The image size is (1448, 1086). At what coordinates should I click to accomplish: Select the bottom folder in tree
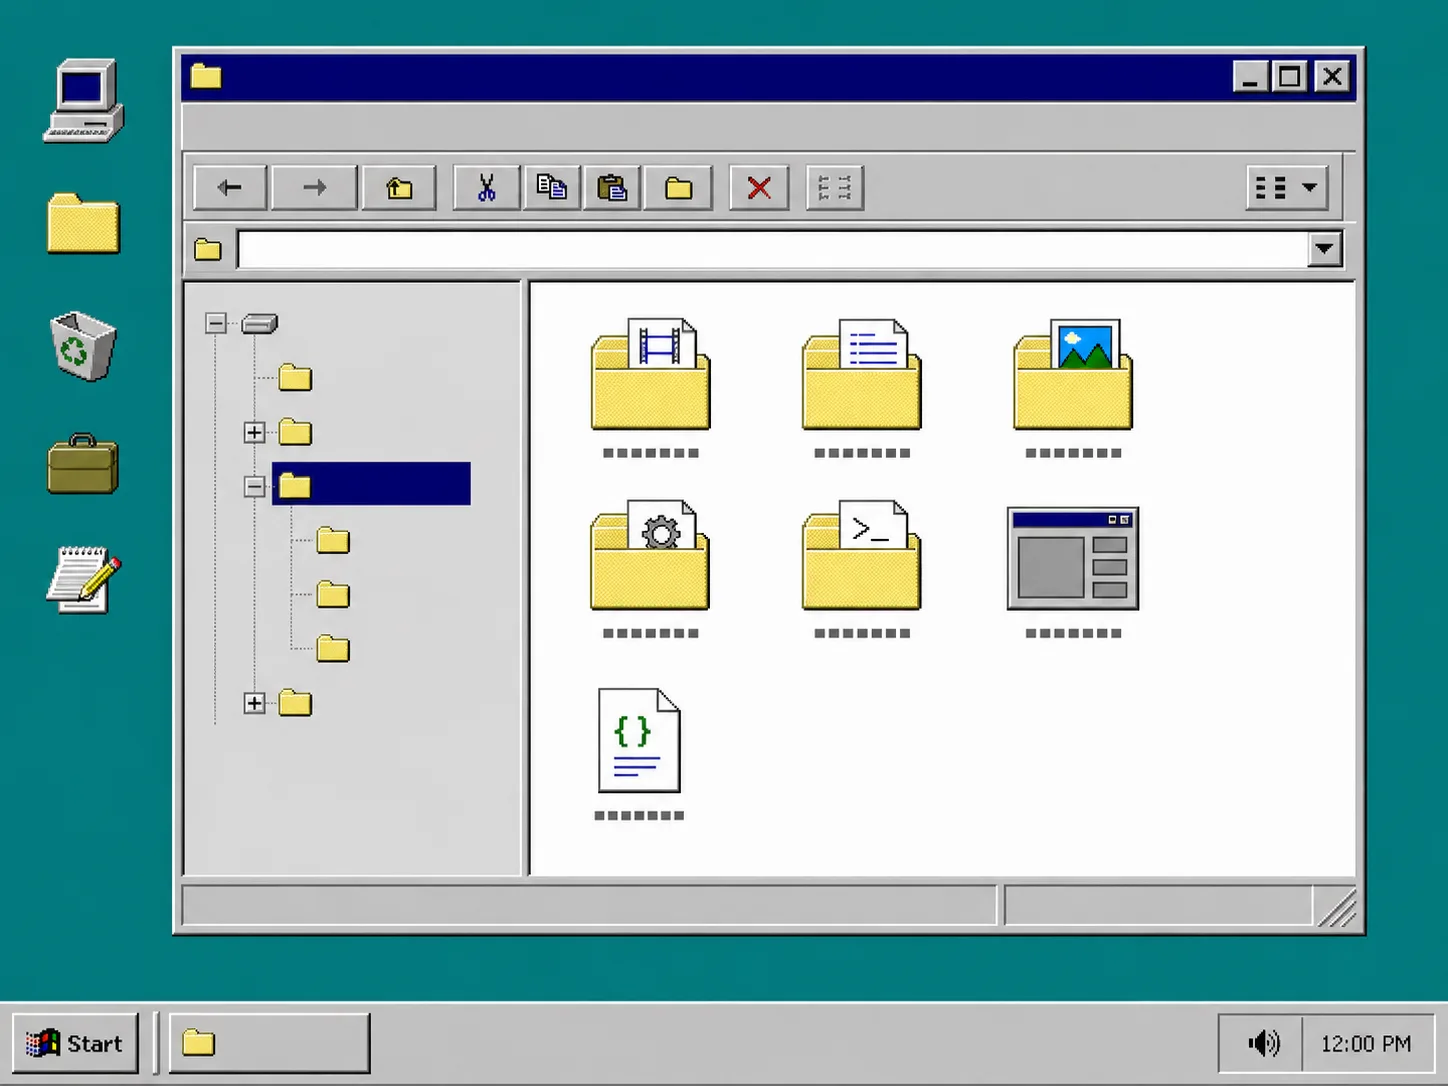[x=295, y=703]
